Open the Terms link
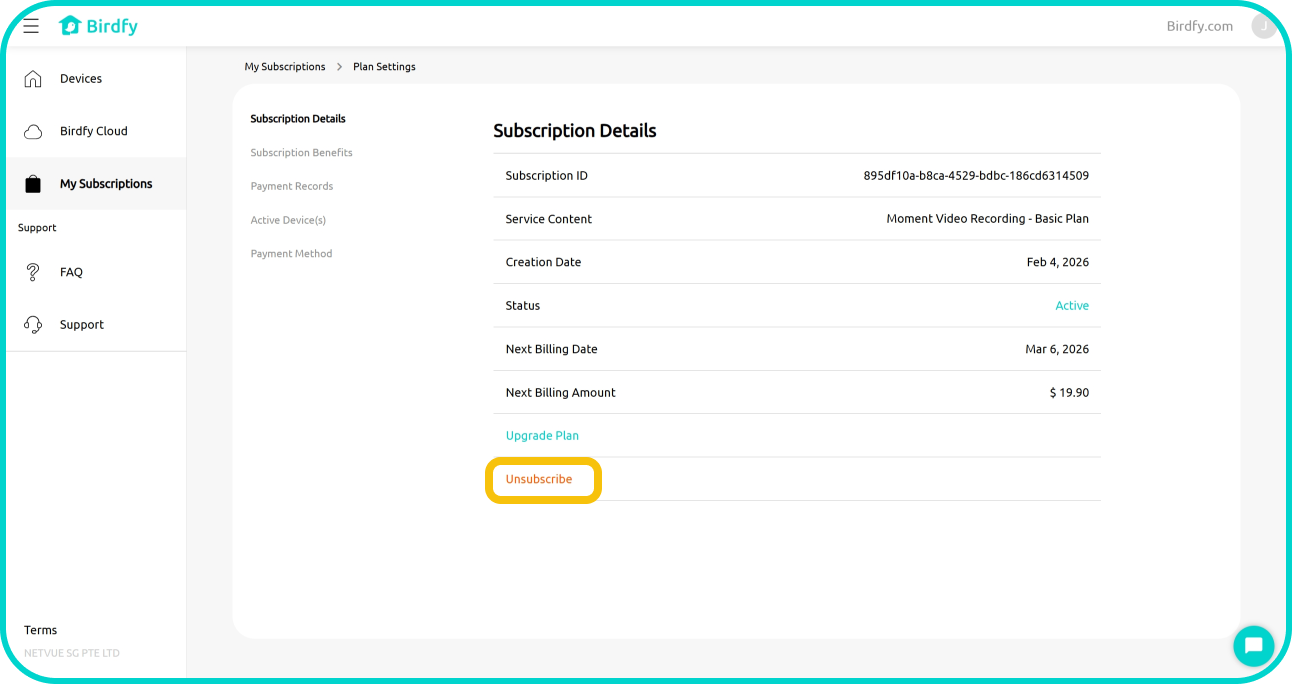 click(40, 630)
